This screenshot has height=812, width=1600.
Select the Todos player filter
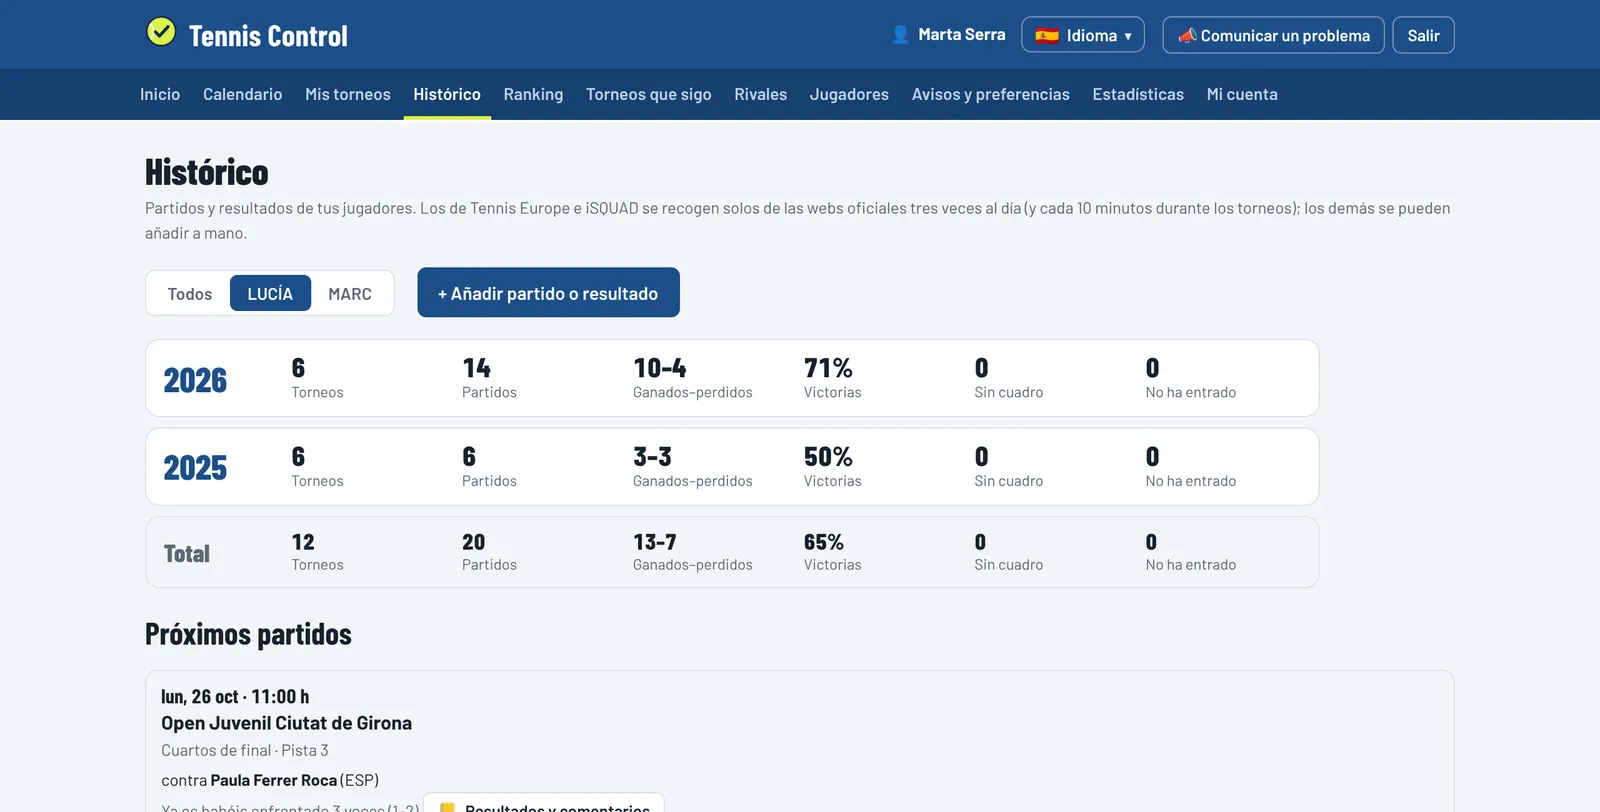(x=190, y=294)
